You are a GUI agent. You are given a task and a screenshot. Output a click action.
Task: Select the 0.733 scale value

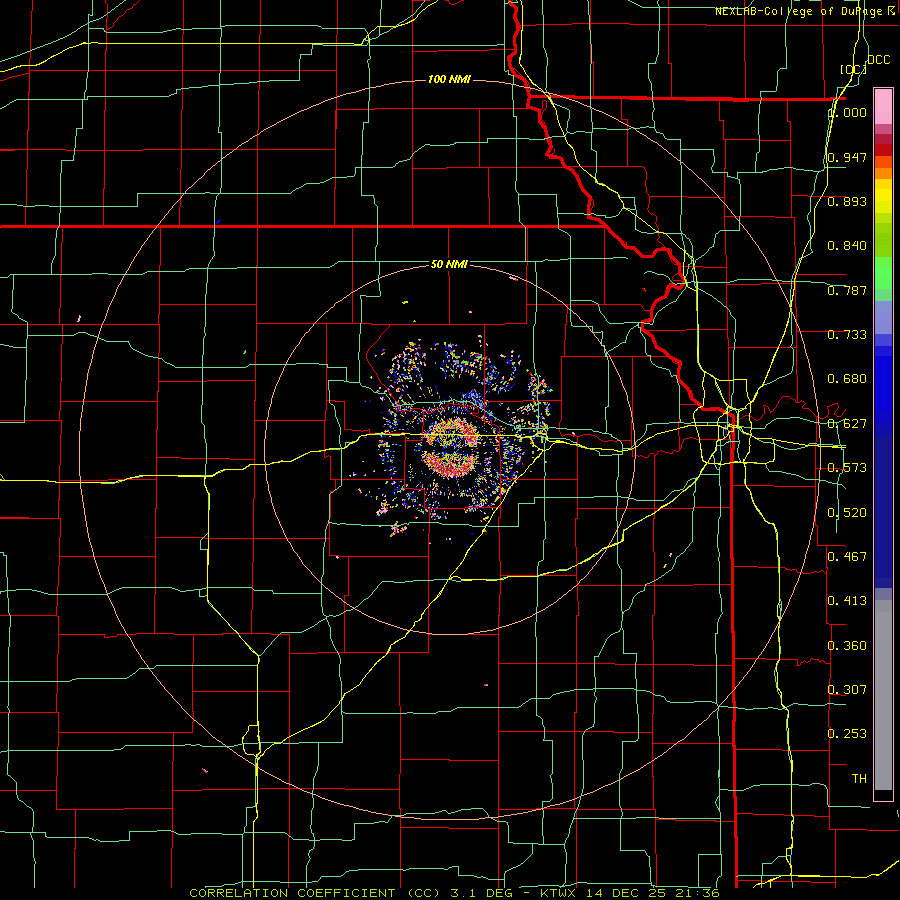coord(847,335)
